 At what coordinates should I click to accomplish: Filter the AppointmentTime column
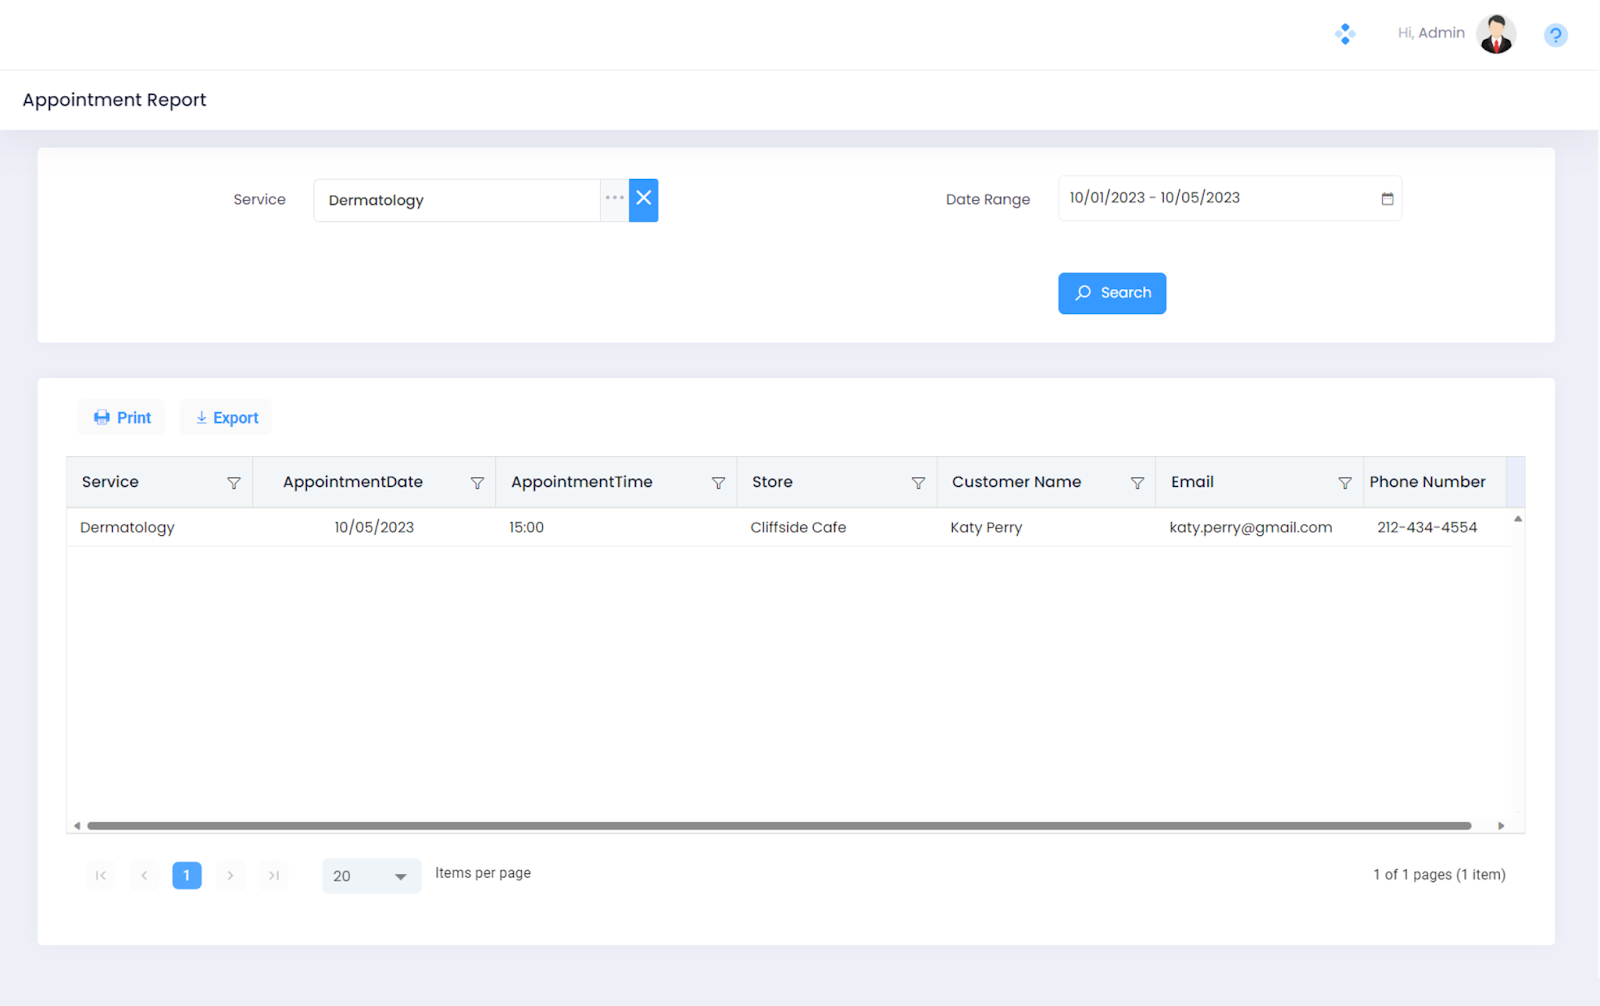[718, 483]
